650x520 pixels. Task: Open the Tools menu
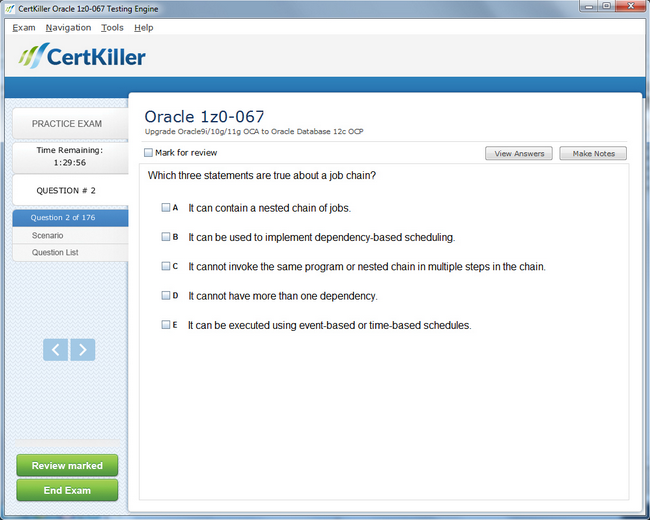[x=112, y=28]
